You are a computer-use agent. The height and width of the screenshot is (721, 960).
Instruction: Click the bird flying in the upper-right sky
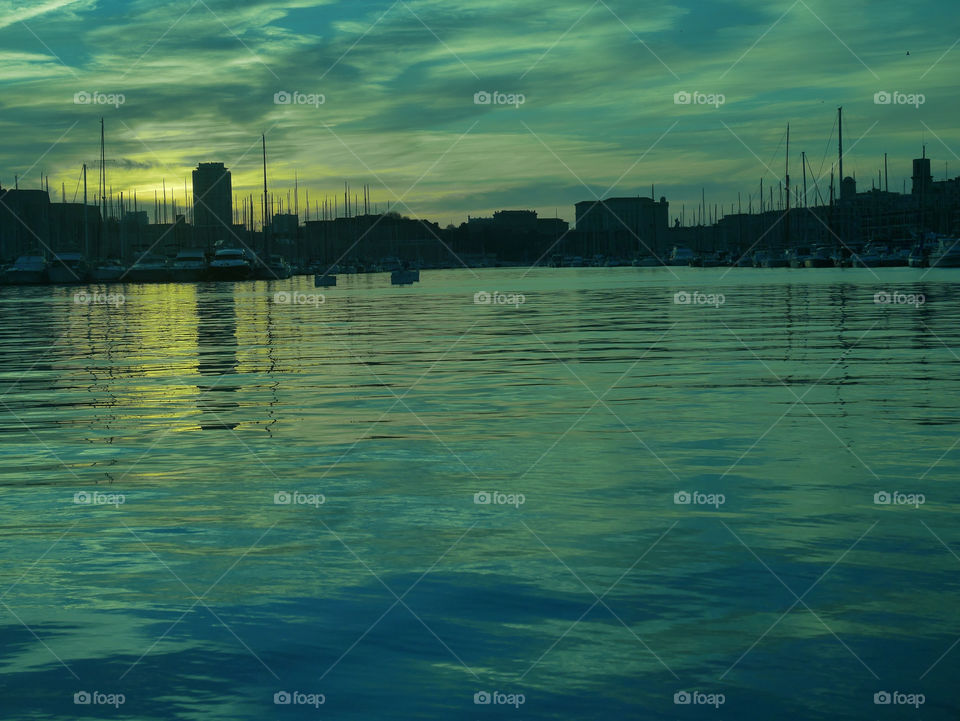pyautogui.click(x=907, y=52)
